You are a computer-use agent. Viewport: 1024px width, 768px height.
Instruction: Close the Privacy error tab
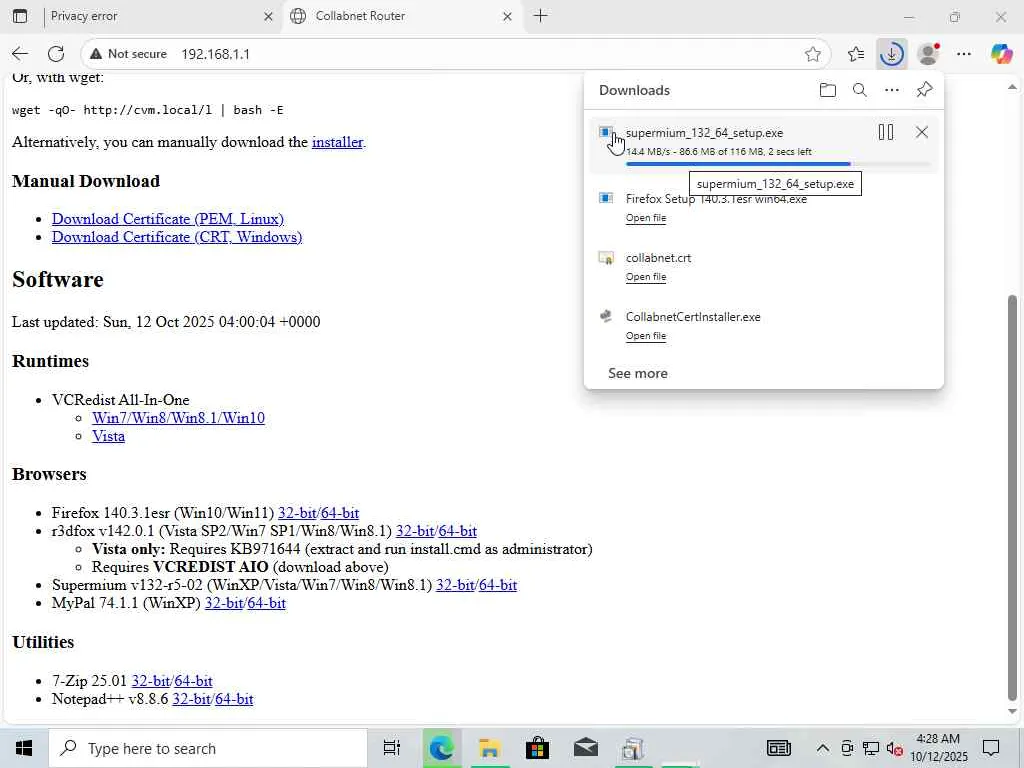tap(268, 16)
